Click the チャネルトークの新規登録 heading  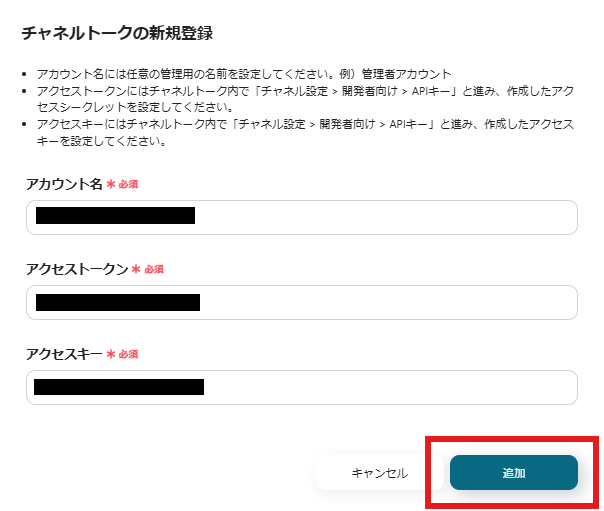117,33
